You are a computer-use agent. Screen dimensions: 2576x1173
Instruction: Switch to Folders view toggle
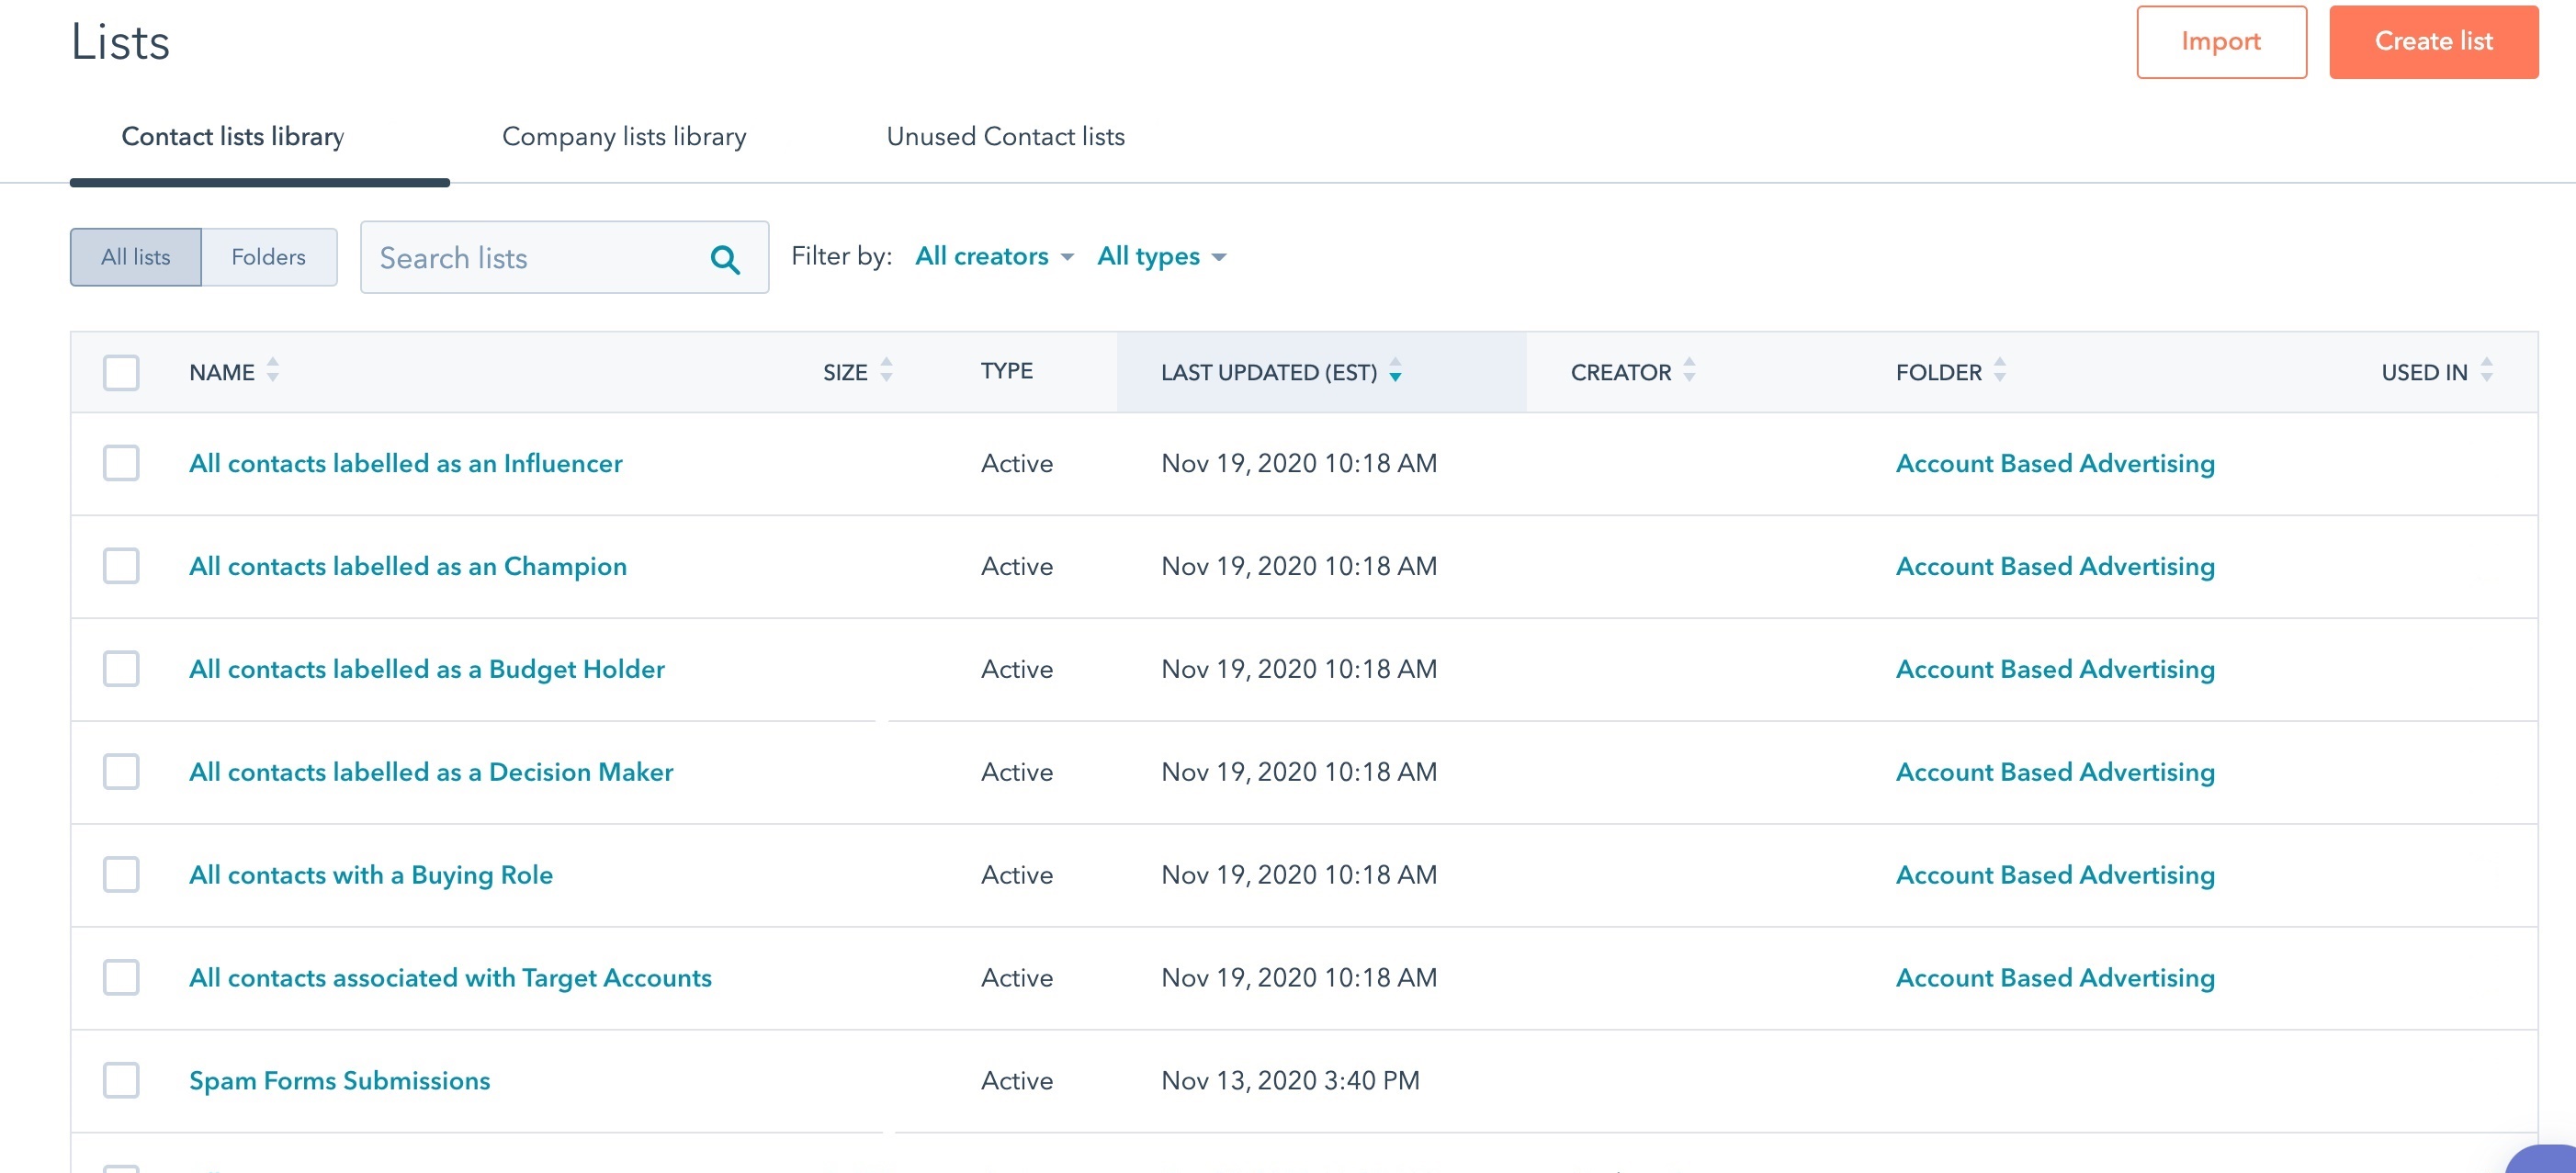pyautogui.click(x=268, y=257)
